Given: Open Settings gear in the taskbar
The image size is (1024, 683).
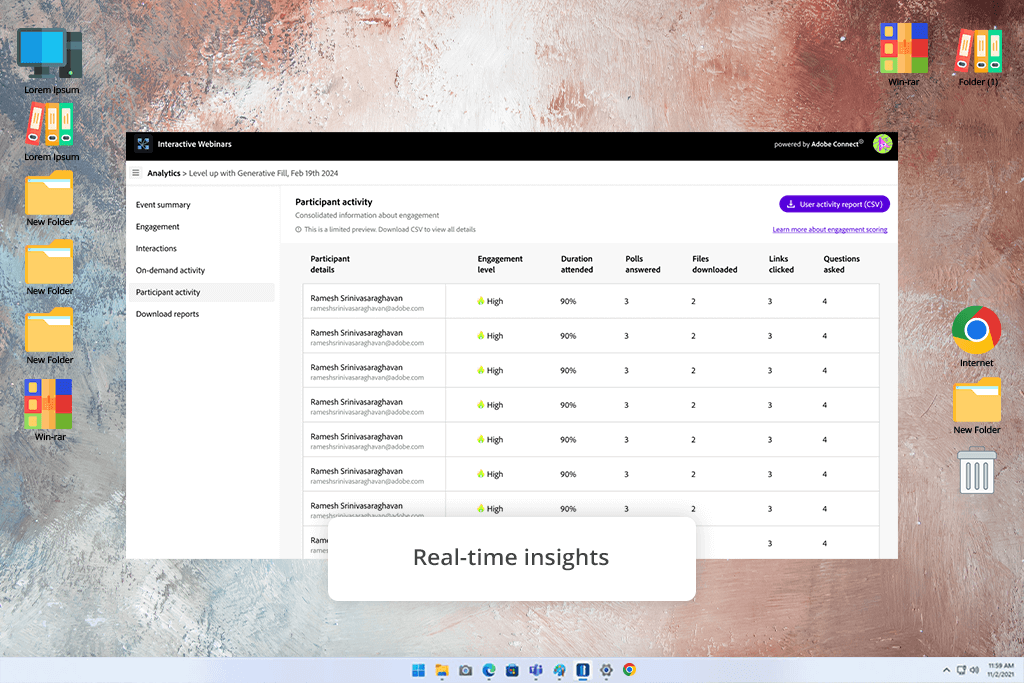Looking at the screenshot, I should click(605, 670).
